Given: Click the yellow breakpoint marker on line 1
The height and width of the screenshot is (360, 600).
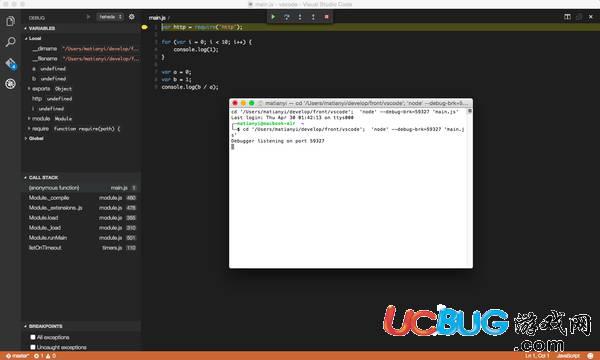Looking at the screenshot, I should pyautogui.click(x=145, y=27).
